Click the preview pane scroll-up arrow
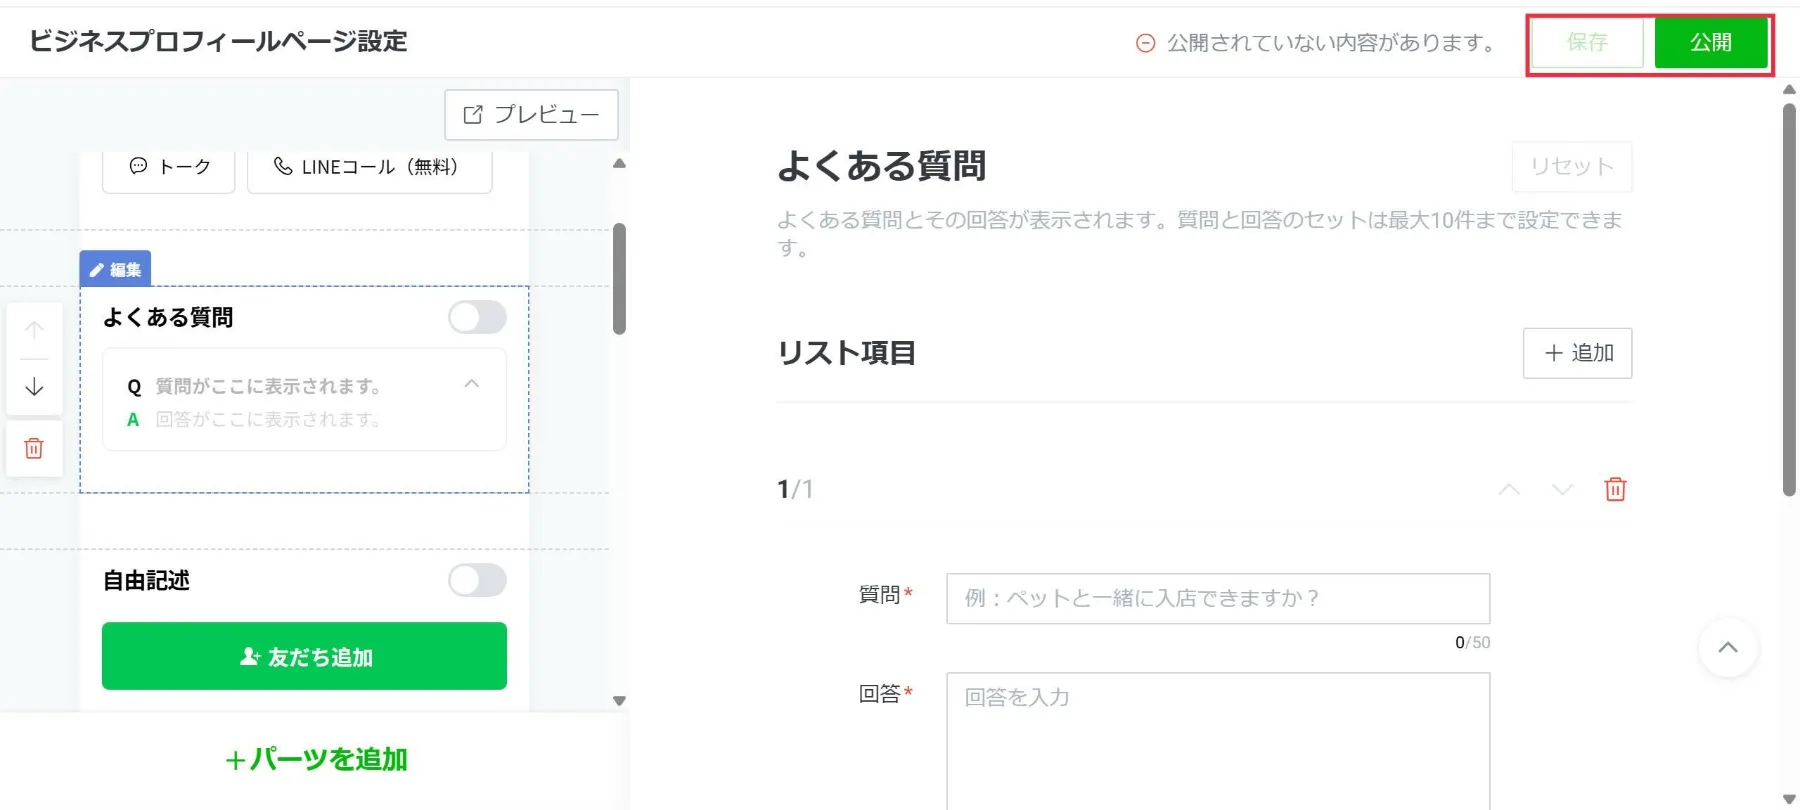The height and width of the screenshot is (810, 1800). pyautogui.click(x=619, y=163)
